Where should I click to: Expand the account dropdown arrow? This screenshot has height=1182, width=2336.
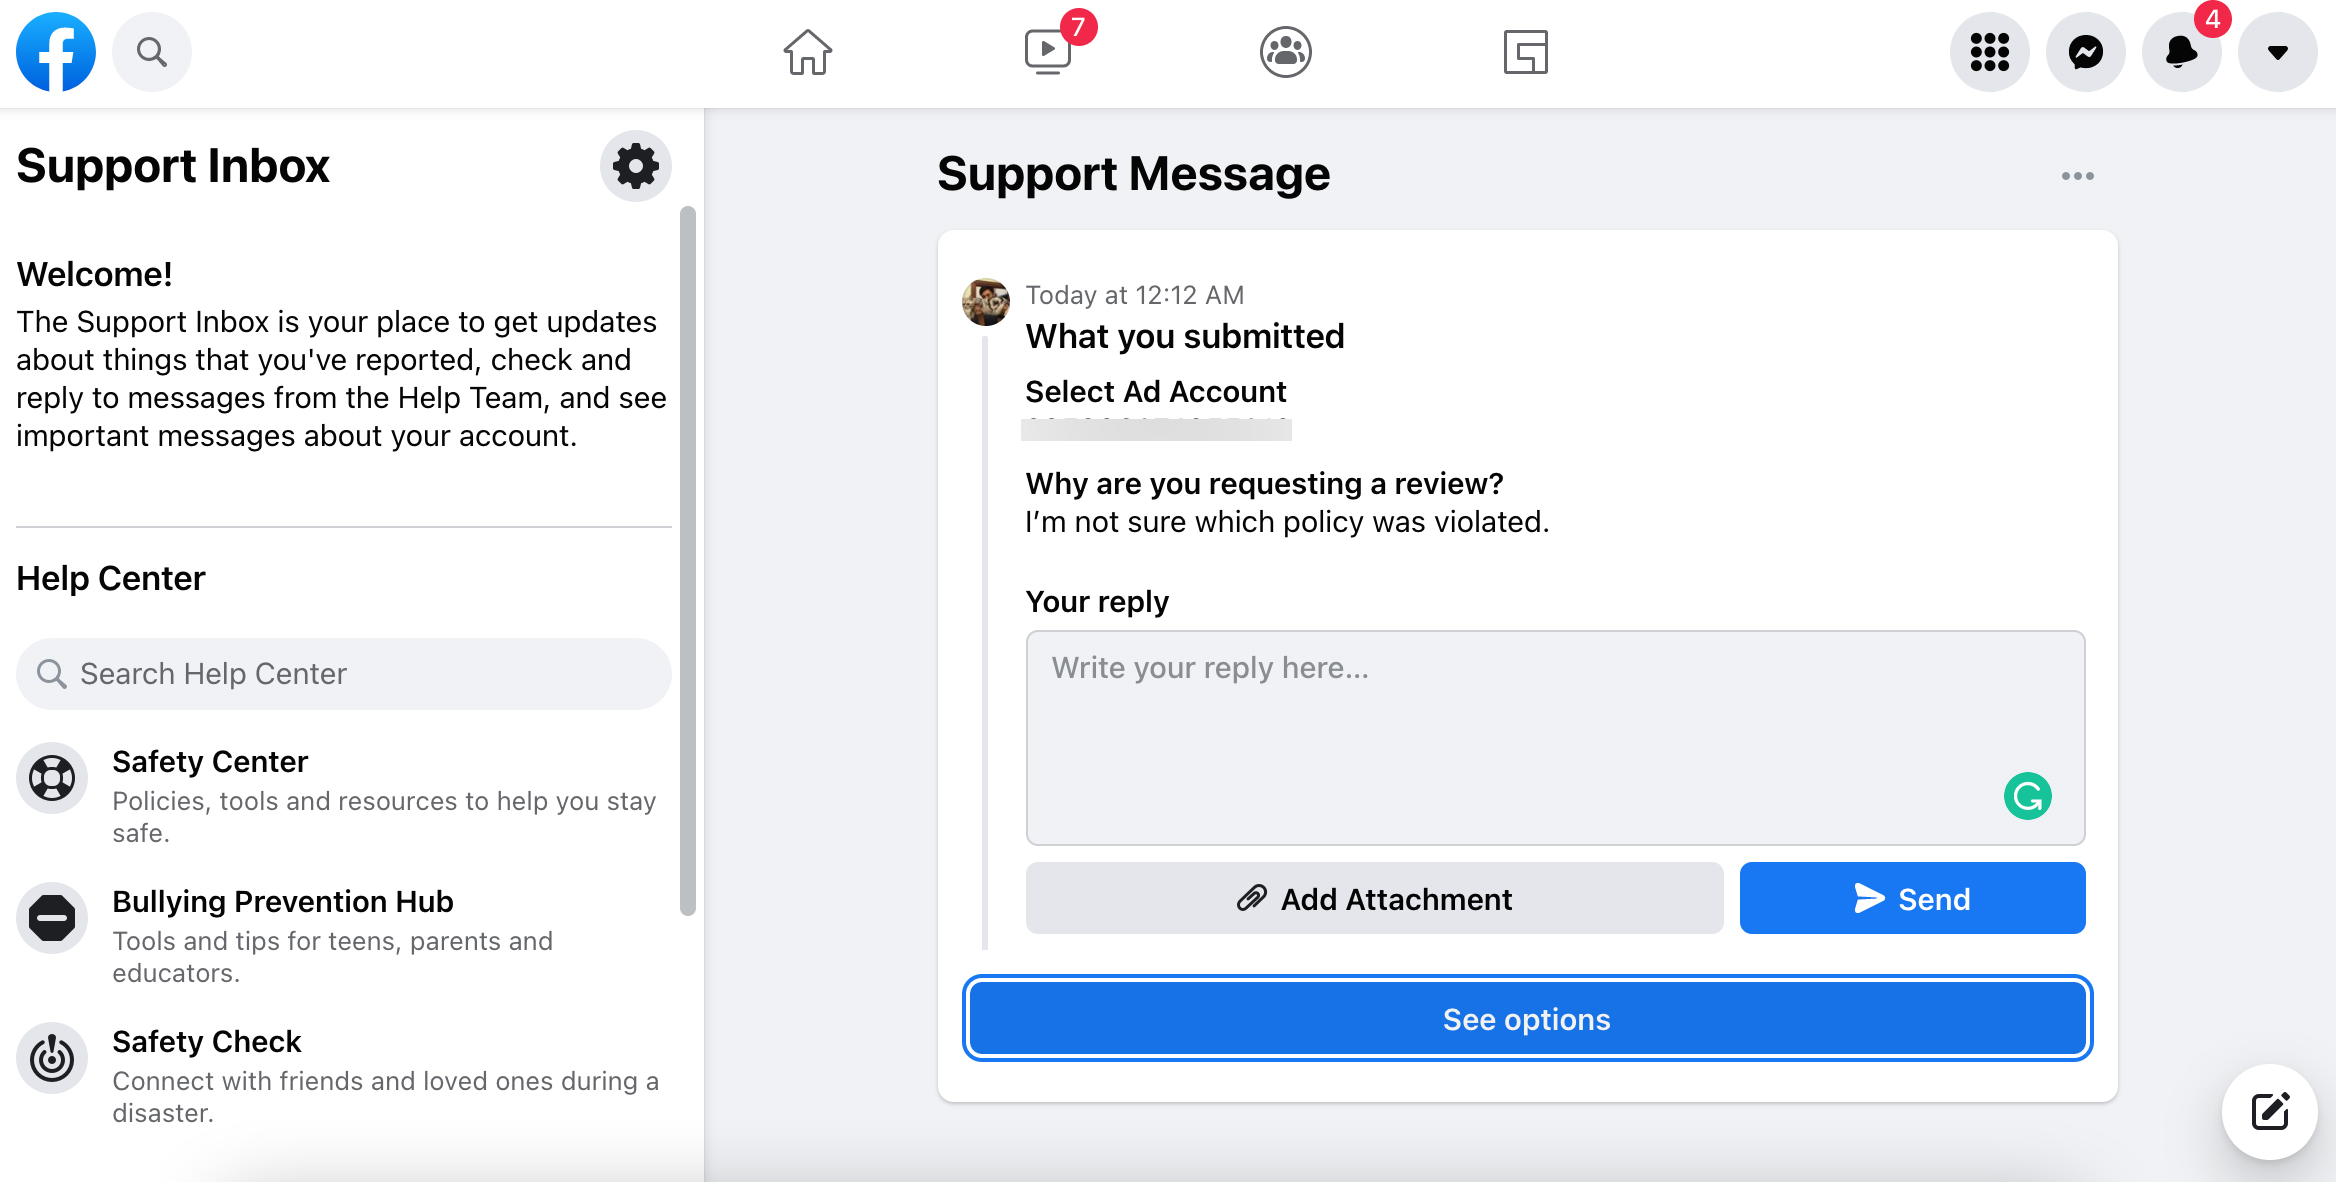point(2277,52)
